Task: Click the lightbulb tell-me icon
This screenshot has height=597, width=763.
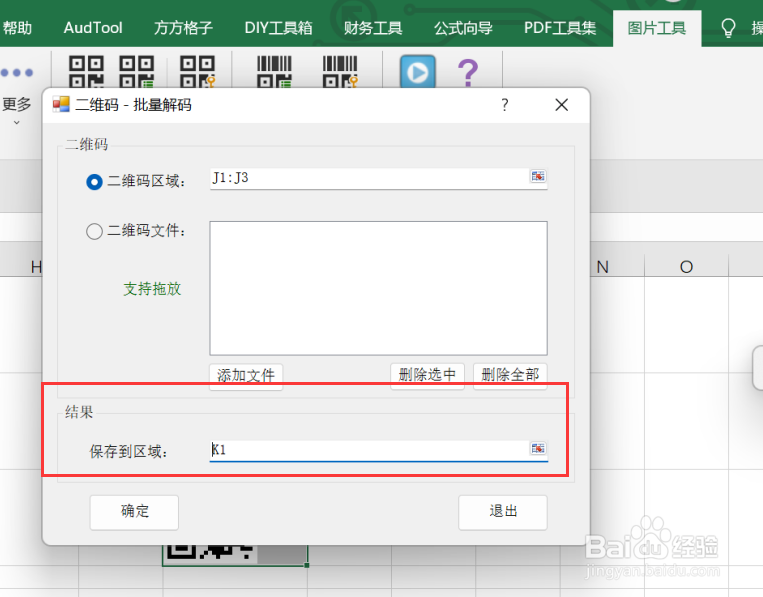Action: click(728, 28)
